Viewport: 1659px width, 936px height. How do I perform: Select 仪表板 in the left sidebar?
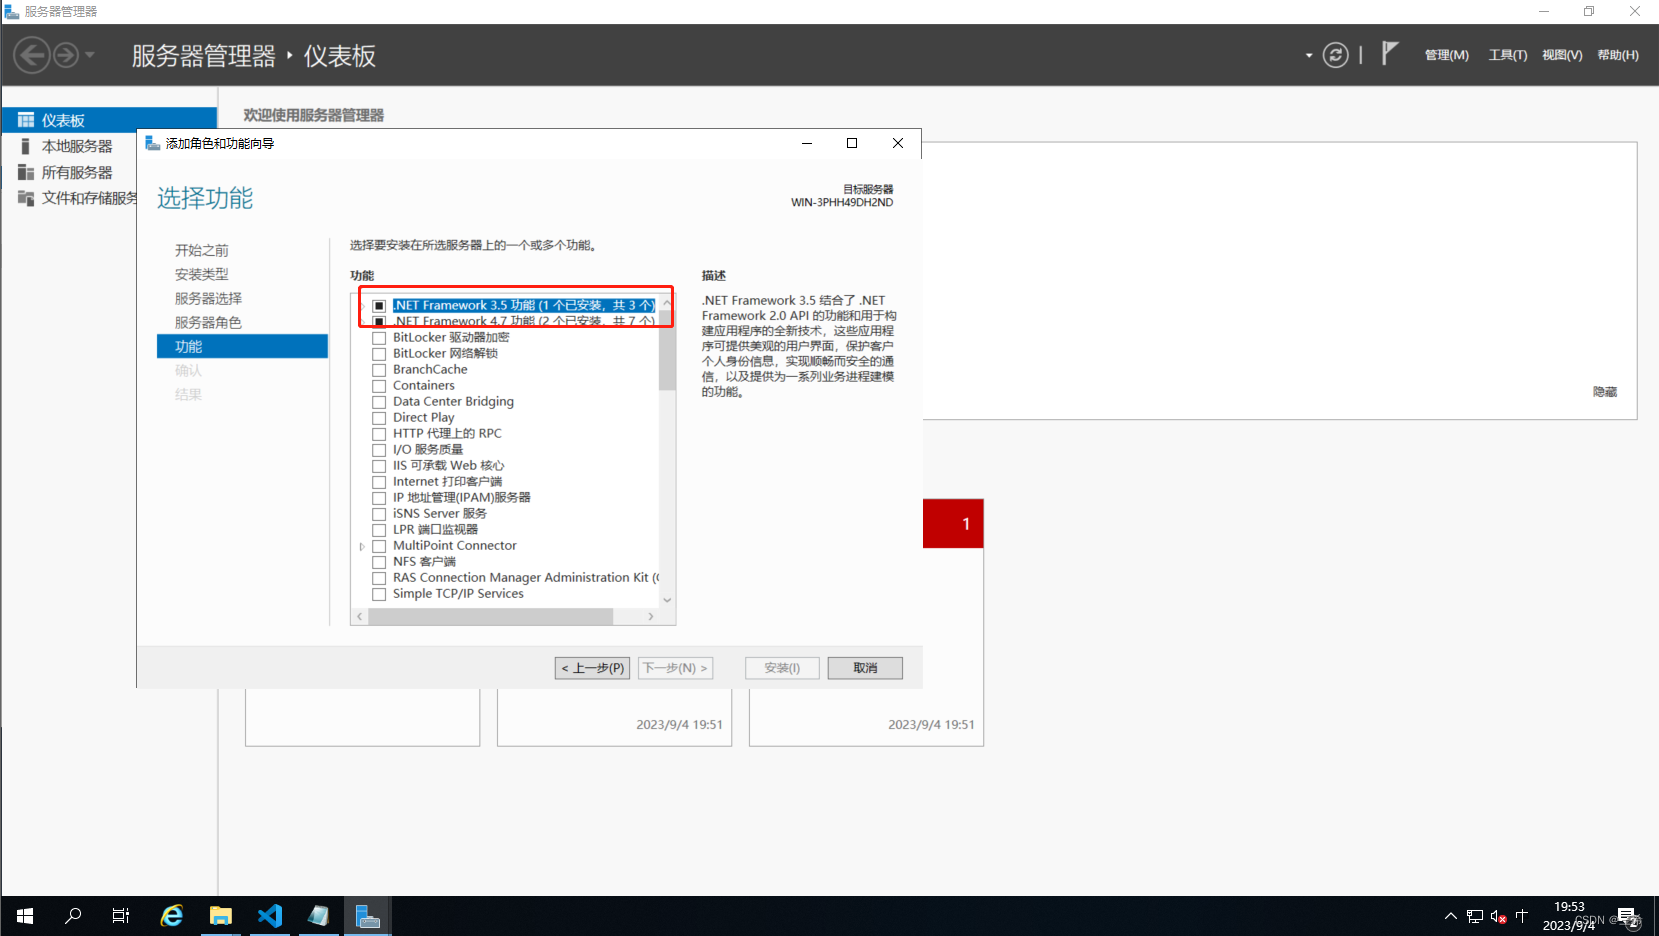tap(109, 120)
